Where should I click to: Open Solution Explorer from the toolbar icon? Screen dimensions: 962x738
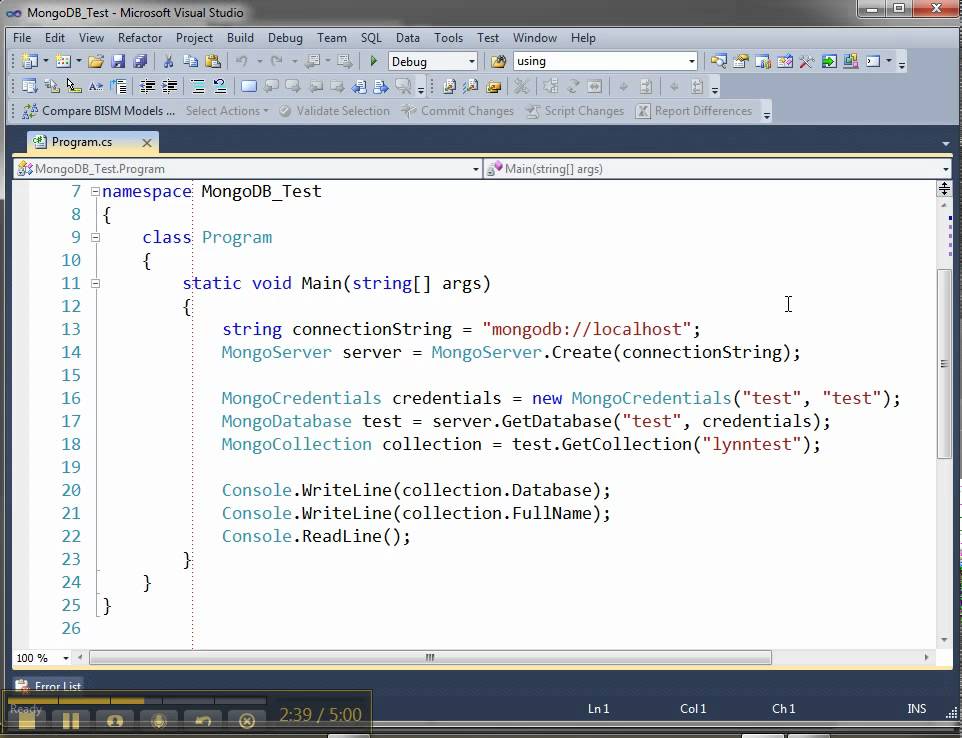coord(718,61)
